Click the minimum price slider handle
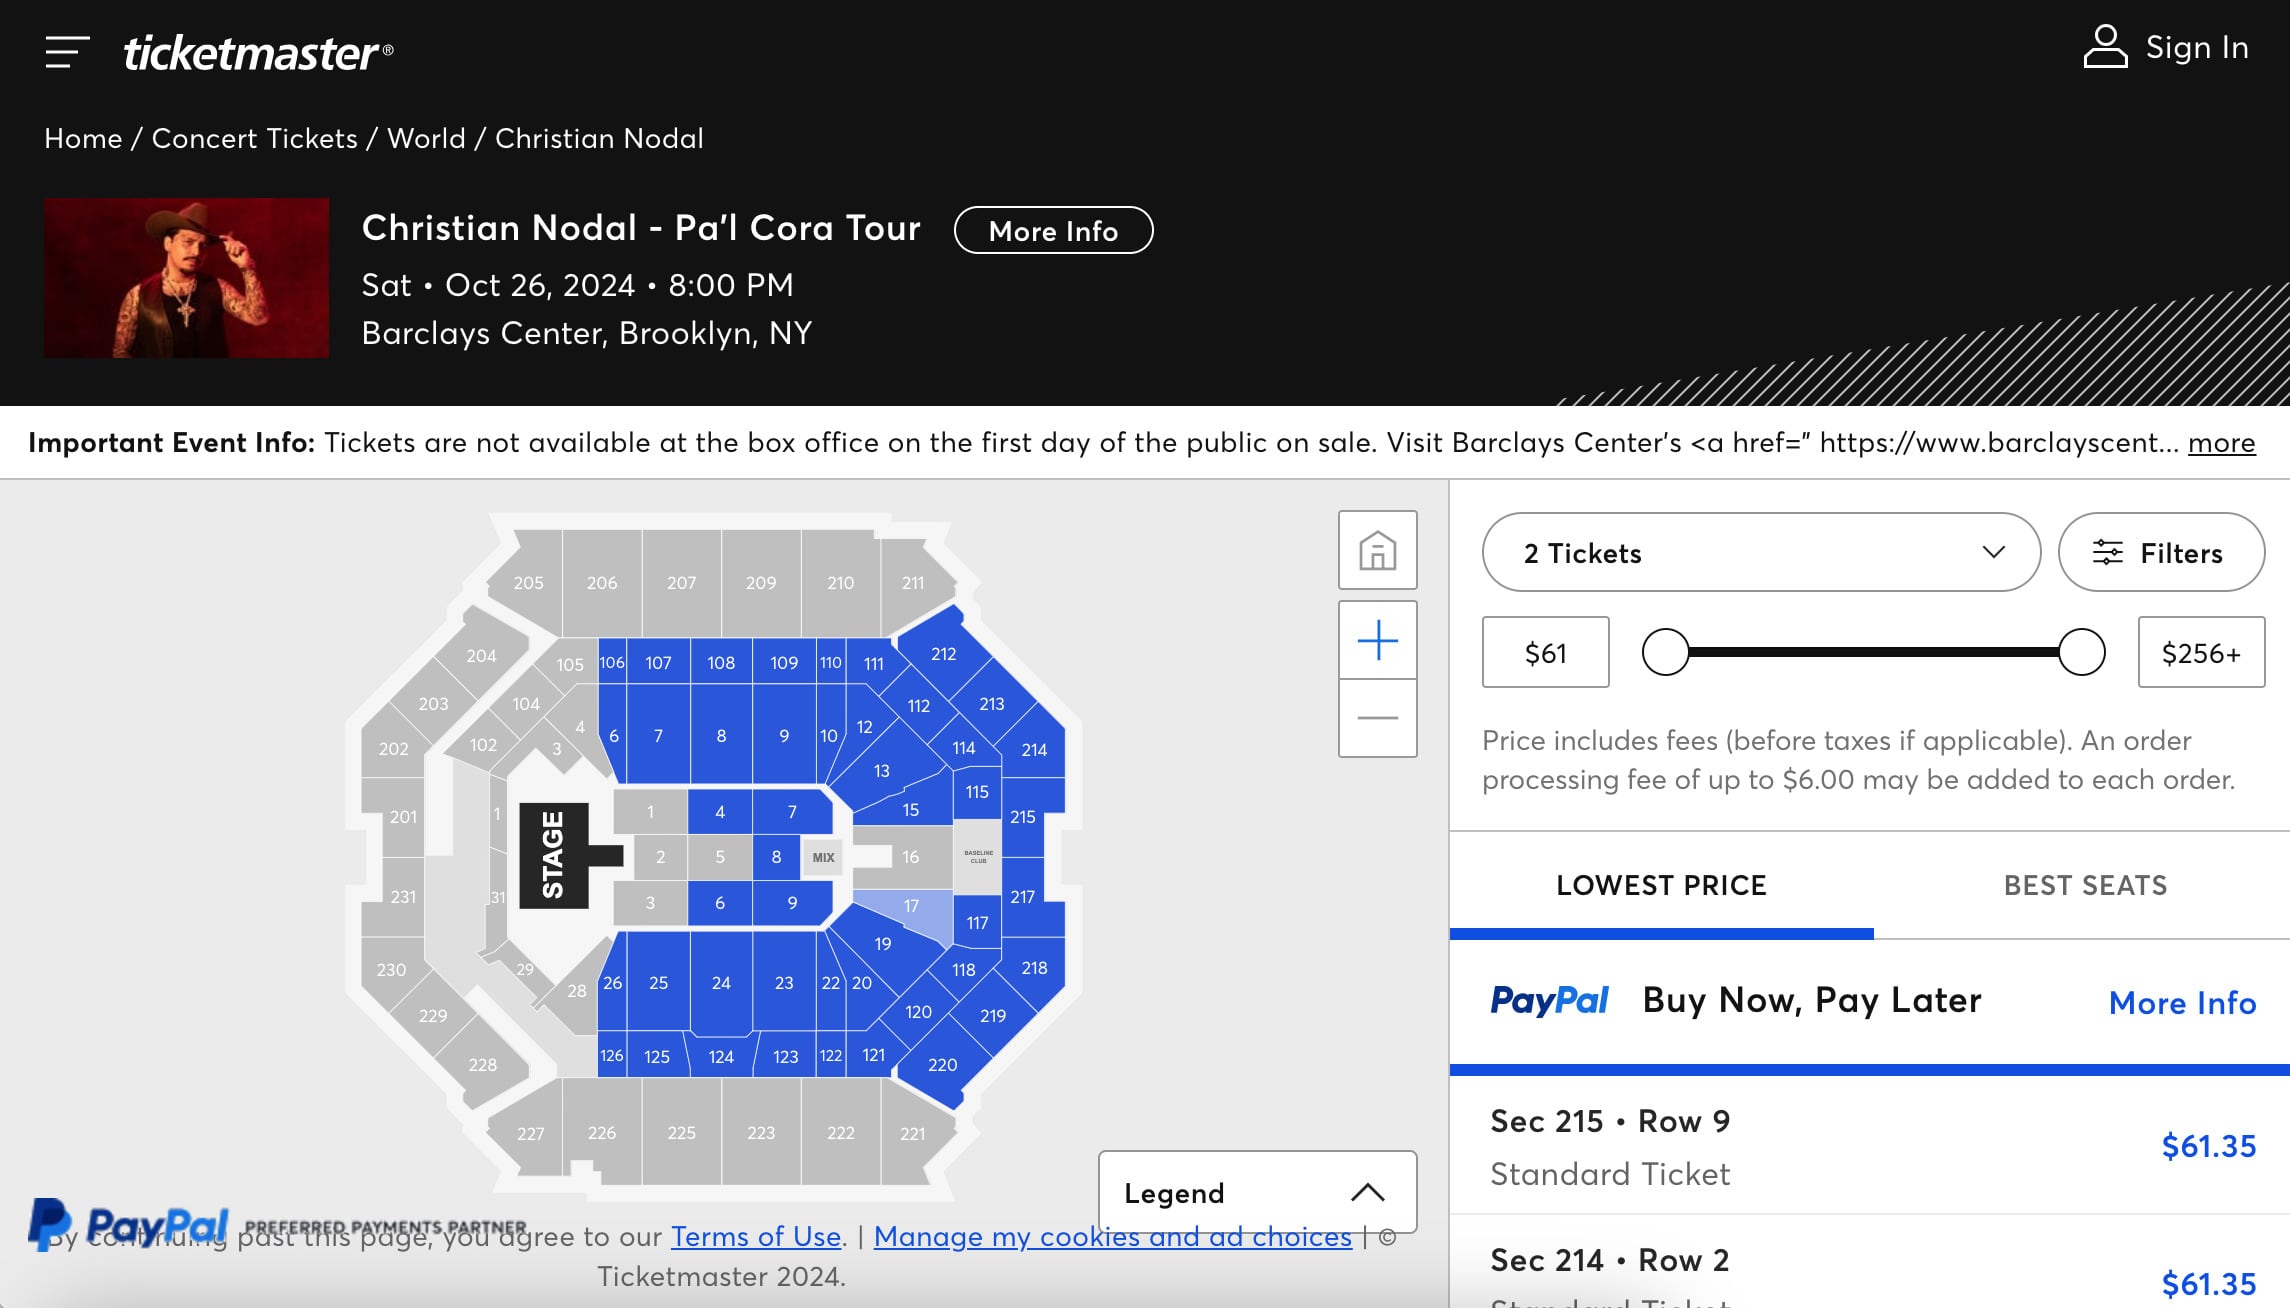The width and height of the screenshot is (2290, 1308). [1665, 652]
